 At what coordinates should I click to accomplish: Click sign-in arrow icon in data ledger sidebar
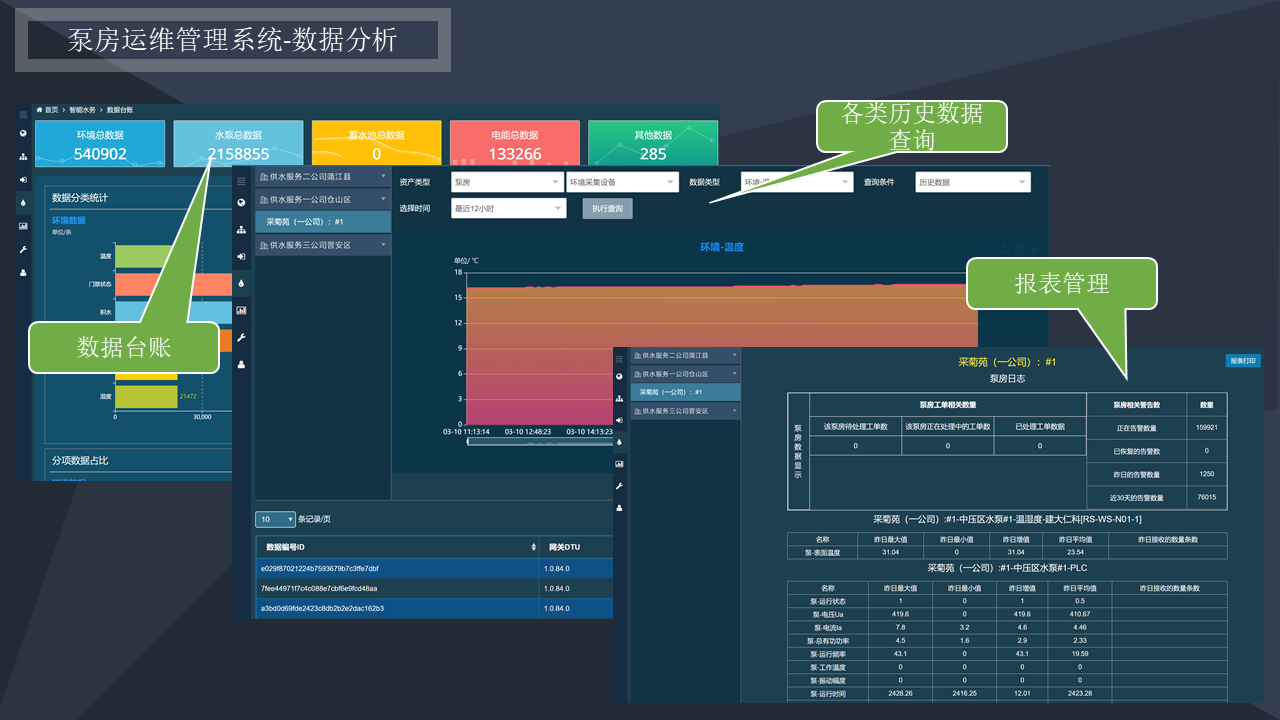23,179
